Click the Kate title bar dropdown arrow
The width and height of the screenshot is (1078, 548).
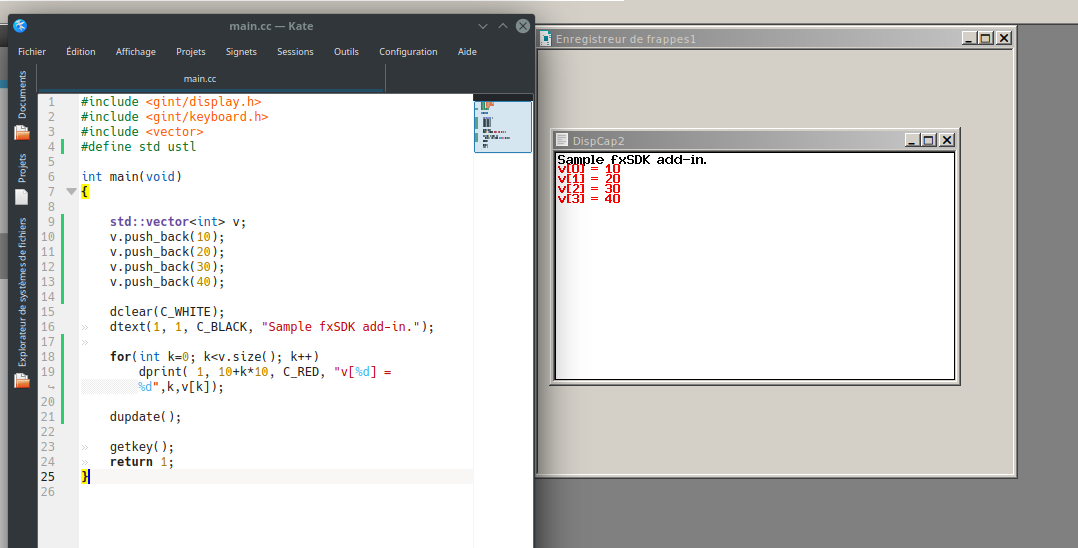[483, 26]
